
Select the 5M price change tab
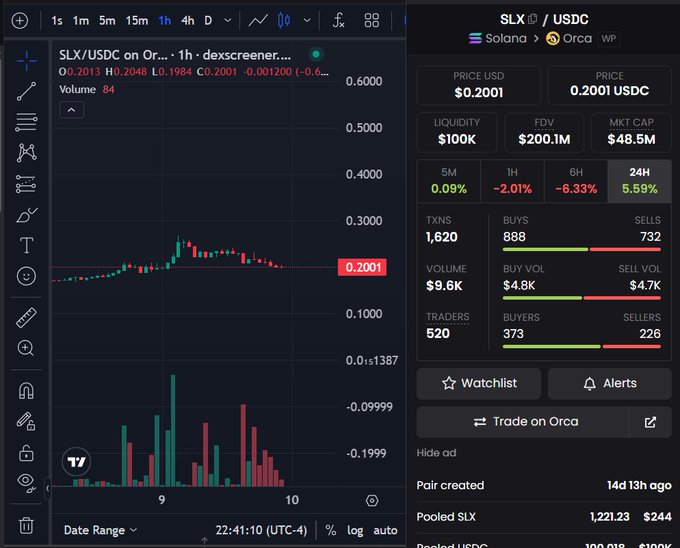[449, 181]
